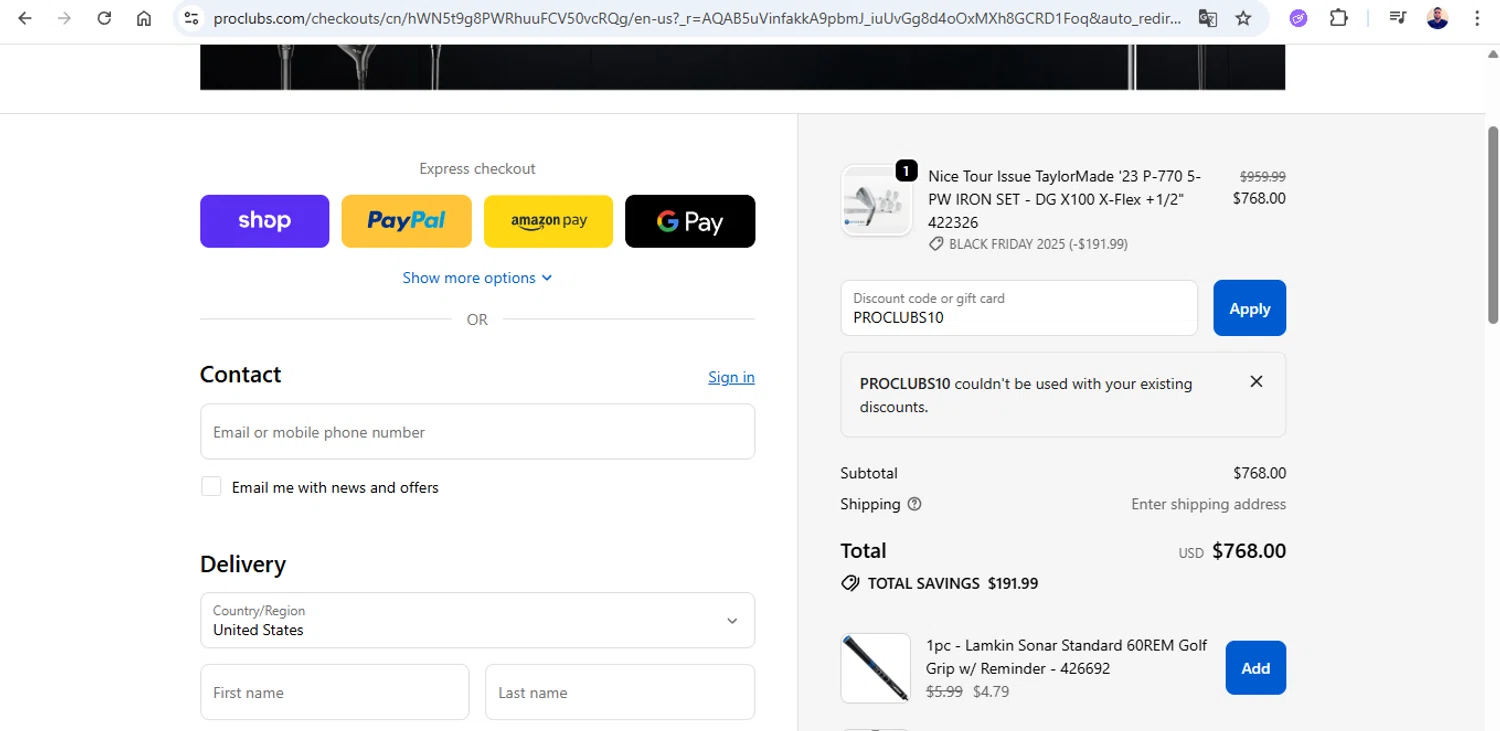This screenshot has height=731, width=1500.
Task: Click the Sign in link
Action: click(731, 377)
